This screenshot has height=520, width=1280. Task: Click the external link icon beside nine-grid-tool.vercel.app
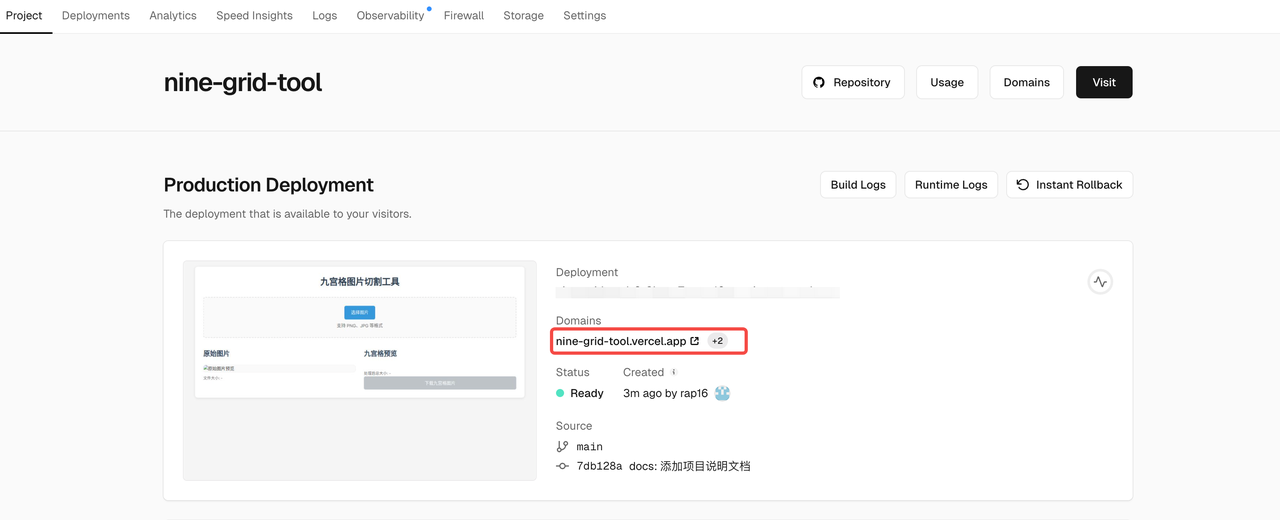695,341
